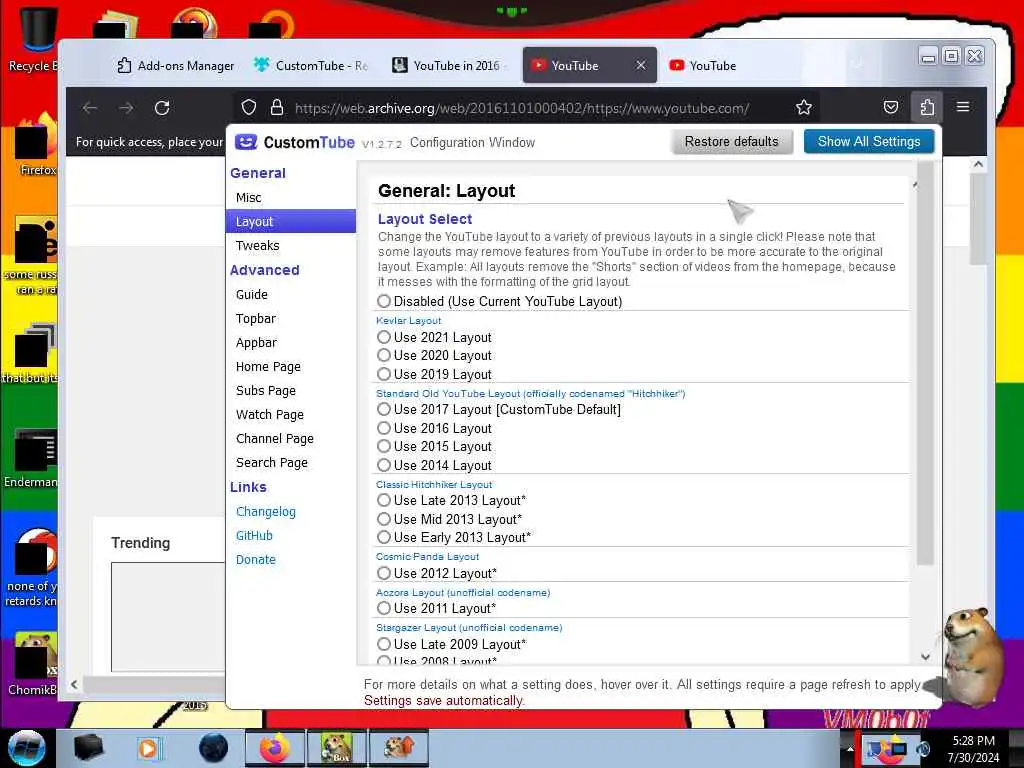Select Use 2017 Layout CustomTube Default
This screenshot has width=1024, height=768.
pyautogui.click(x=384, y=409)
